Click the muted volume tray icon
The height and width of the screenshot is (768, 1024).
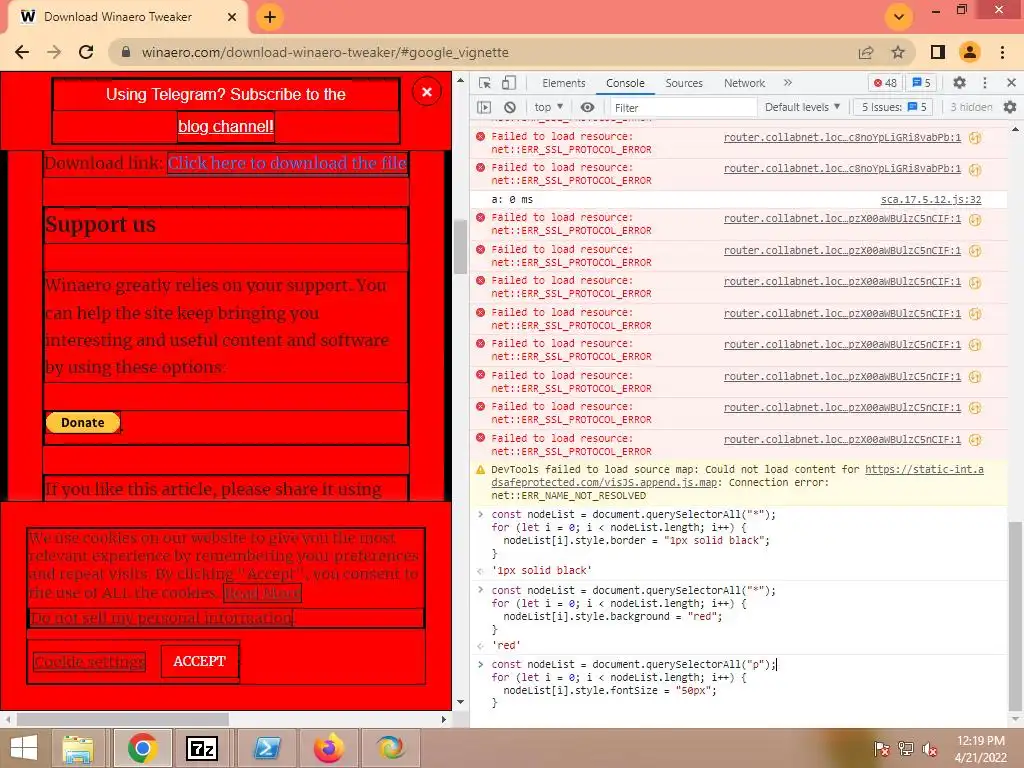pos(930,749)
